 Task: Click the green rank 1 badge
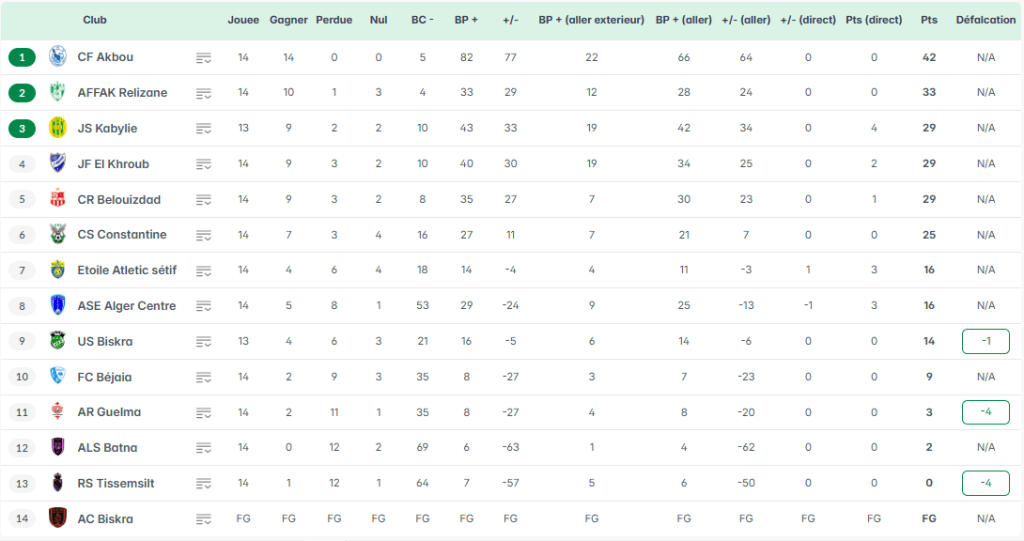click(22, 57)
